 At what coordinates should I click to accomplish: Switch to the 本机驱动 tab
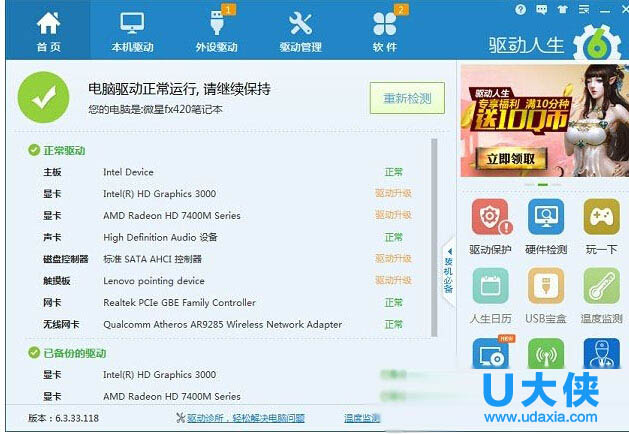tap(132, 30)
